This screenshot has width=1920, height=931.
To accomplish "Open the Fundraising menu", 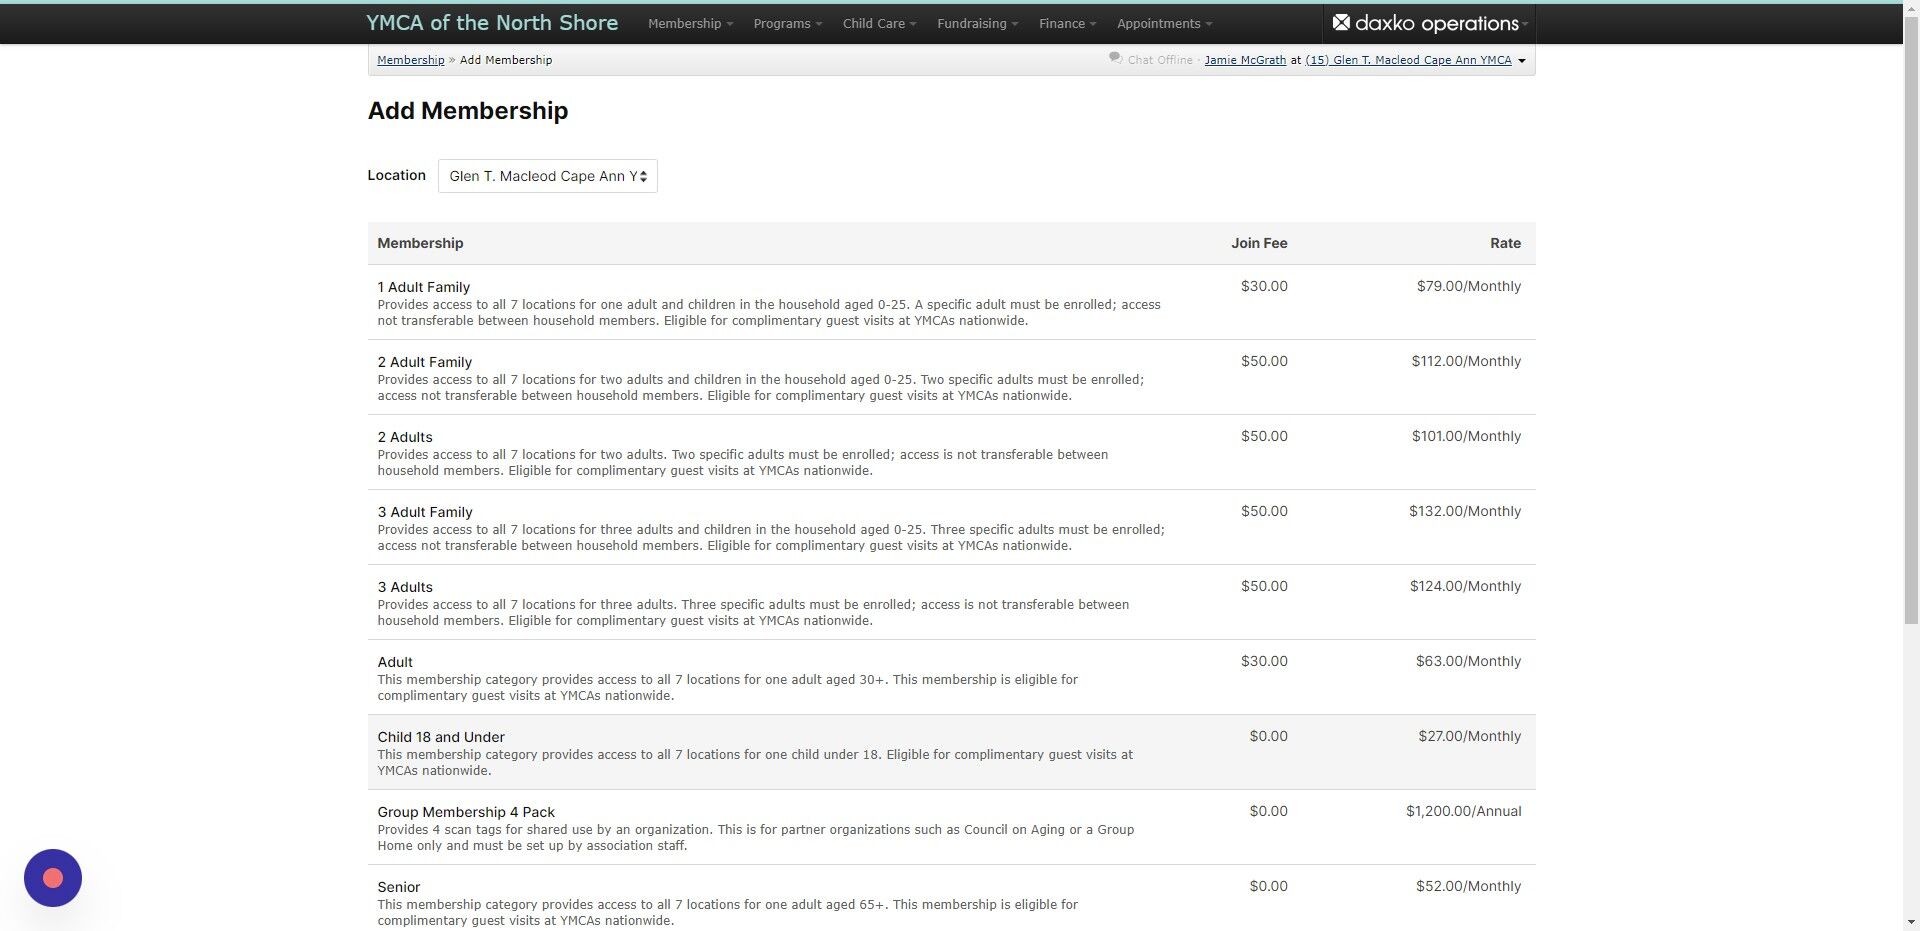I will pyautogui.click(x=977, y=23).
